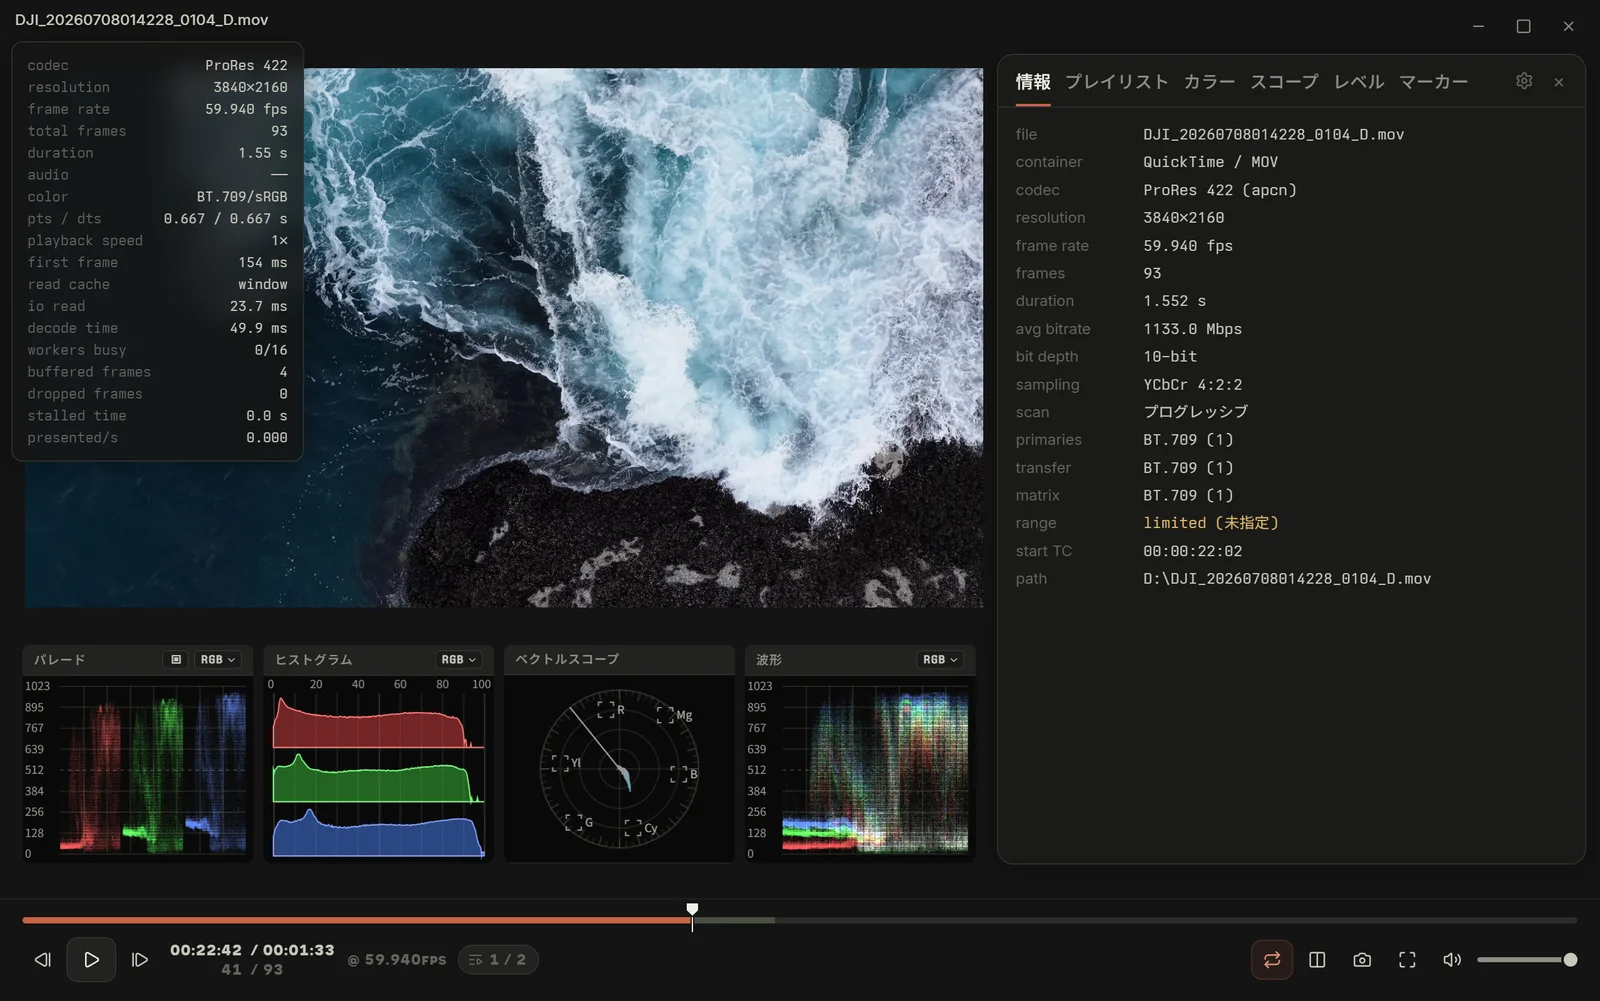Image resolution: width=1600 pixels, height=1001 pixels.
Task: Enter fullscreen mode
Action: click(1407, 960)
